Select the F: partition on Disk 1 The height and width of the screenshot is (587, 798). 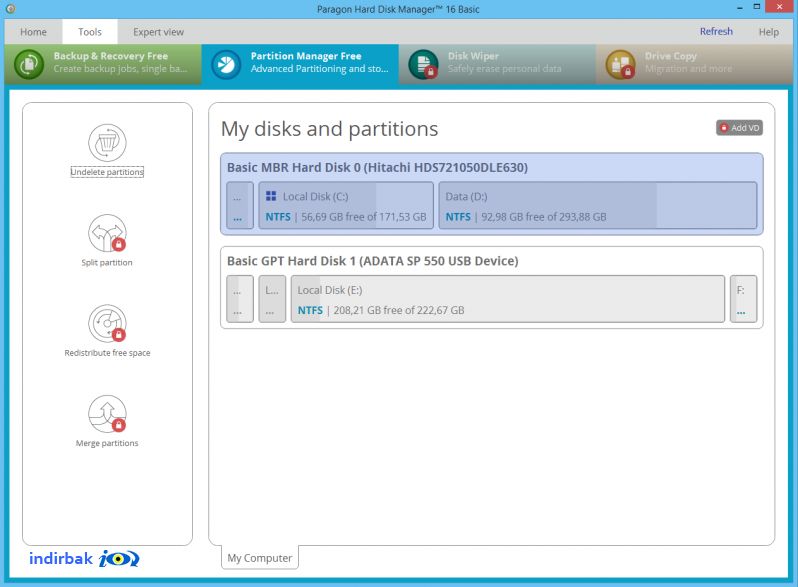[744, 299]
